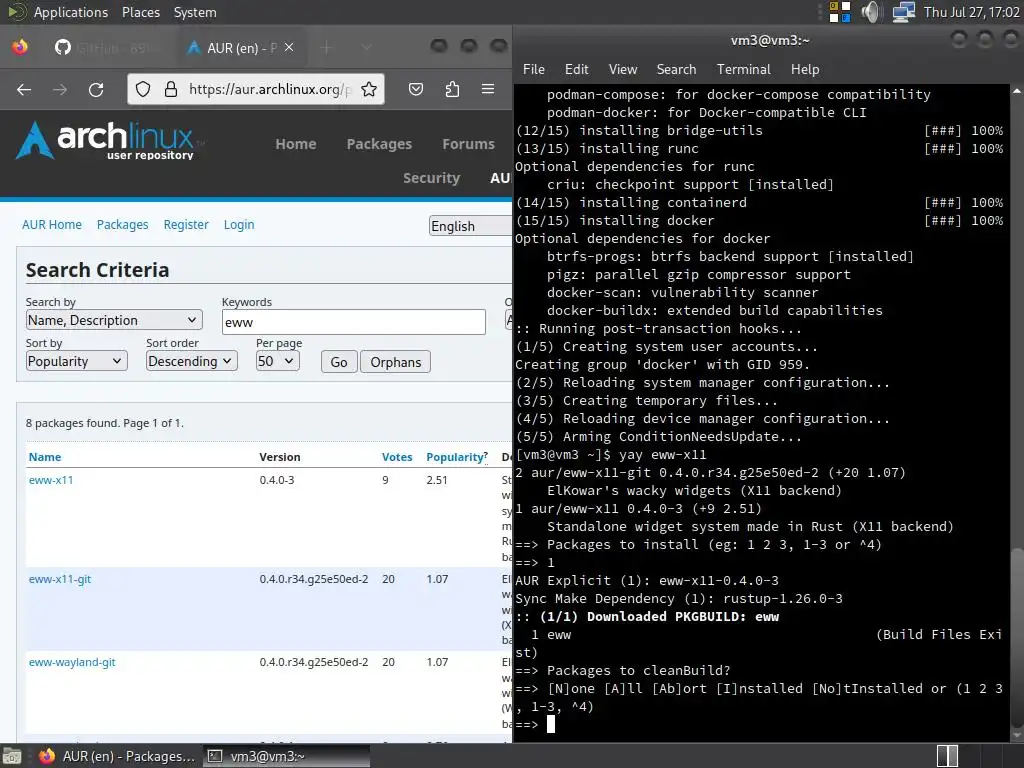Screen dimensions: 1024x768
Task: Open the AUR Home link
Action: tap(52, 225)
